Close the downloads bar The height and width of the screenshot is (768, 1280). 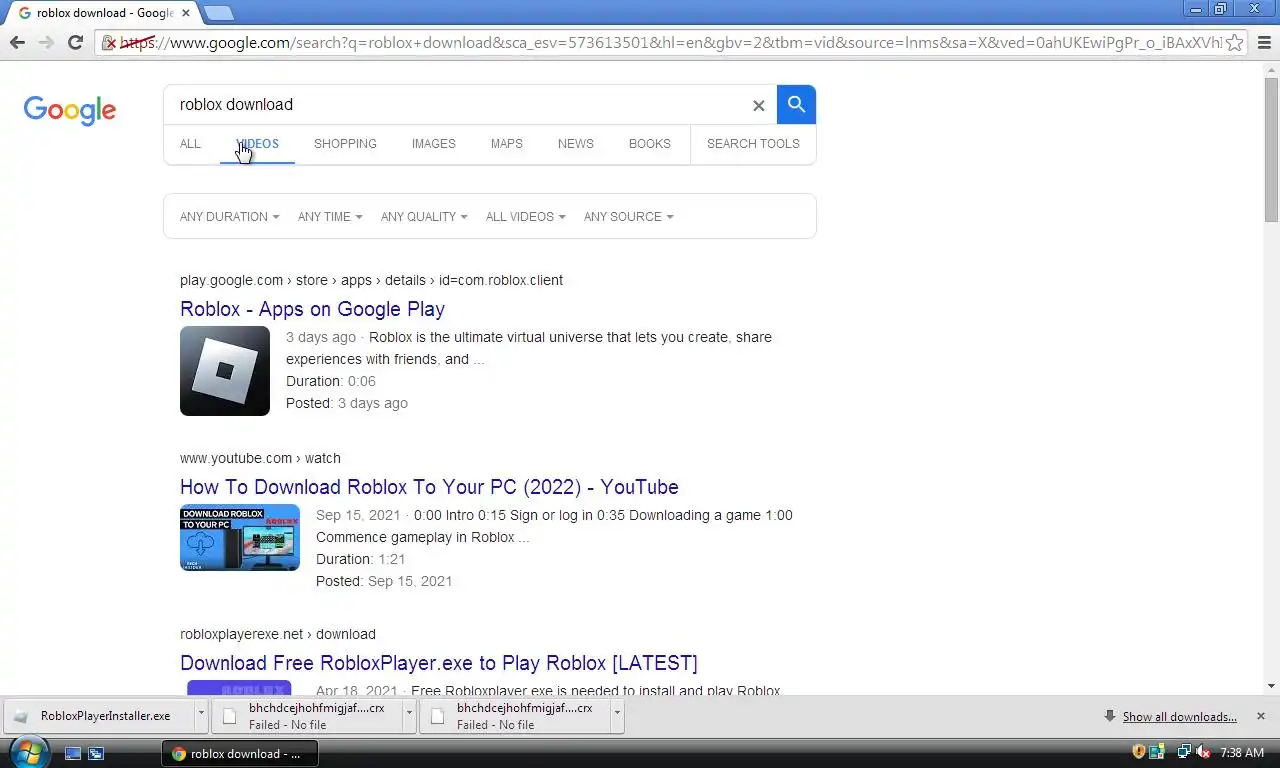coord(1260,716)
